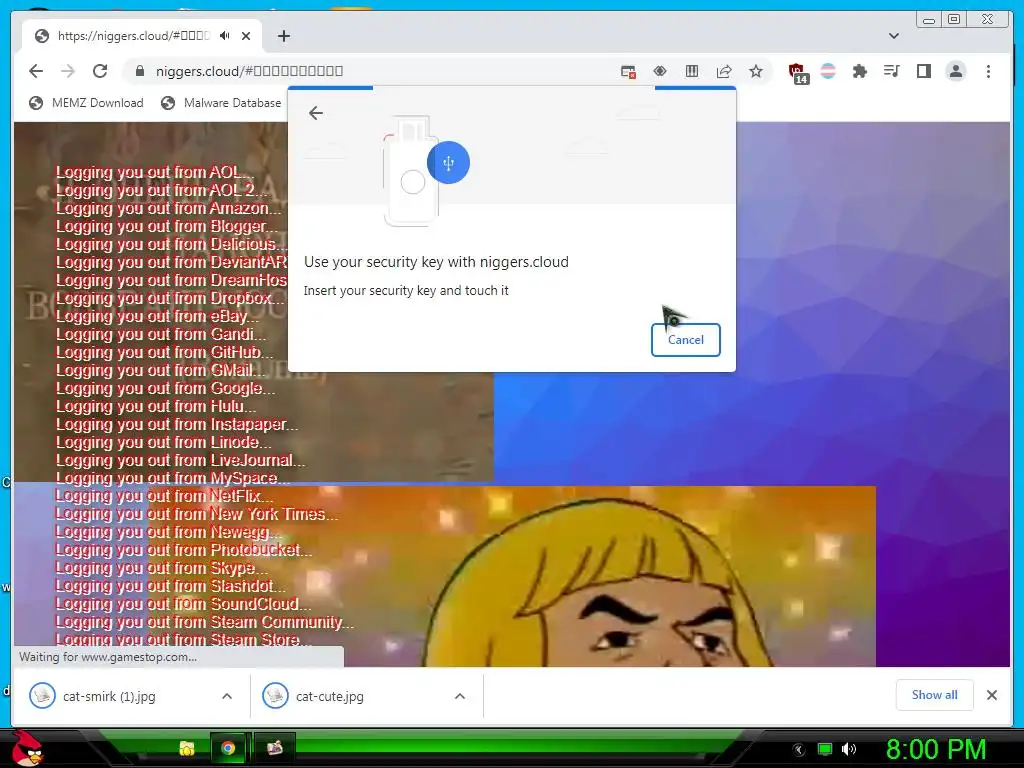Viewport: 1024px width, 768px height.
Task: Click the back arrow in the security key dialog
Action: (316, 113)
